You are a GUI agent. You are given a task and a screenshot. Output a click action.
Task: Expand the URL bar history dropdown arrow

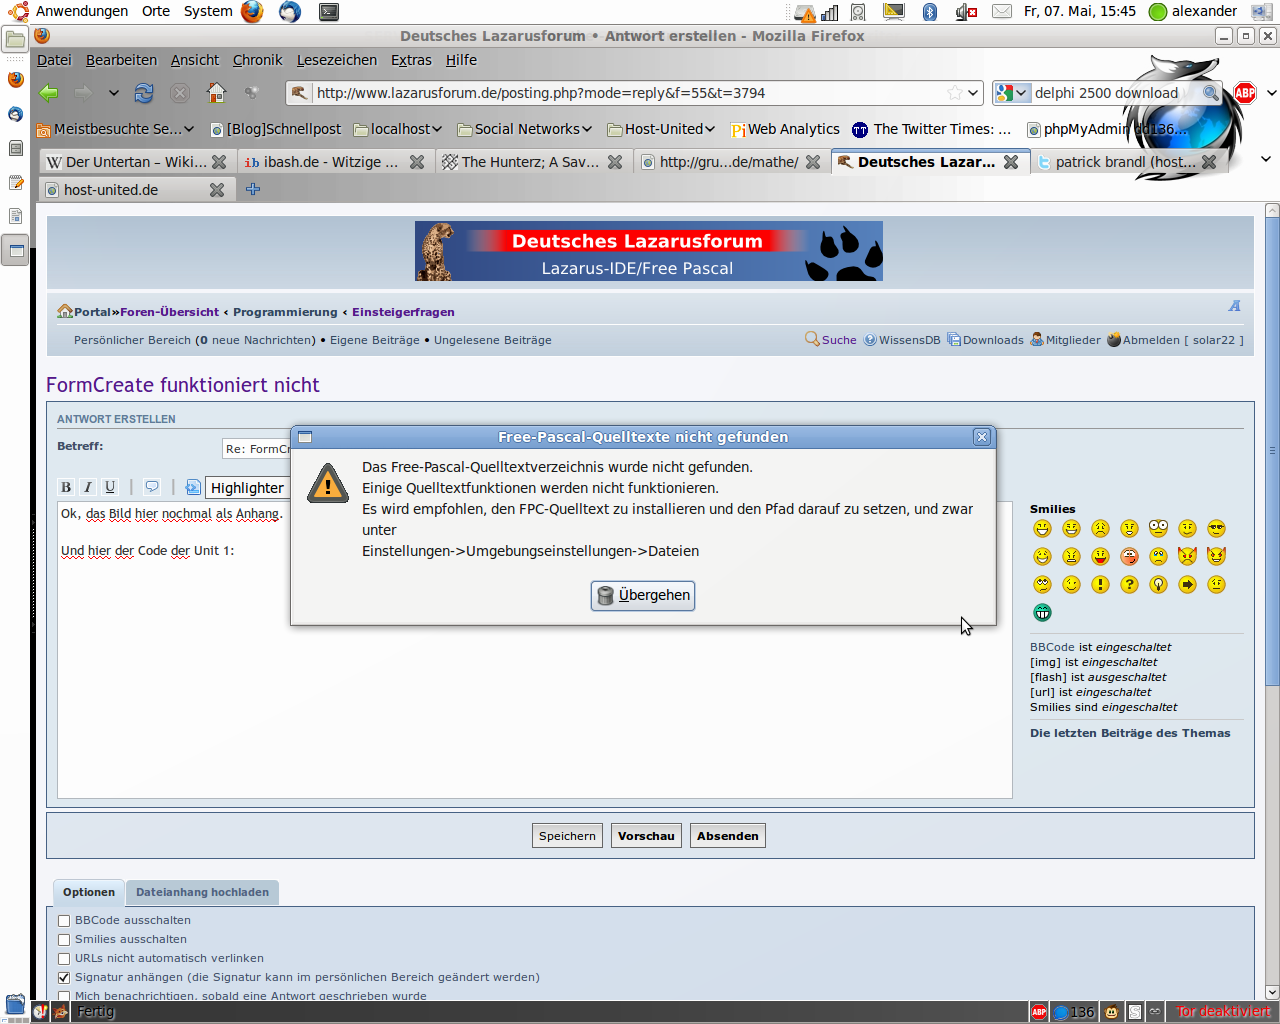pos(973,93)
